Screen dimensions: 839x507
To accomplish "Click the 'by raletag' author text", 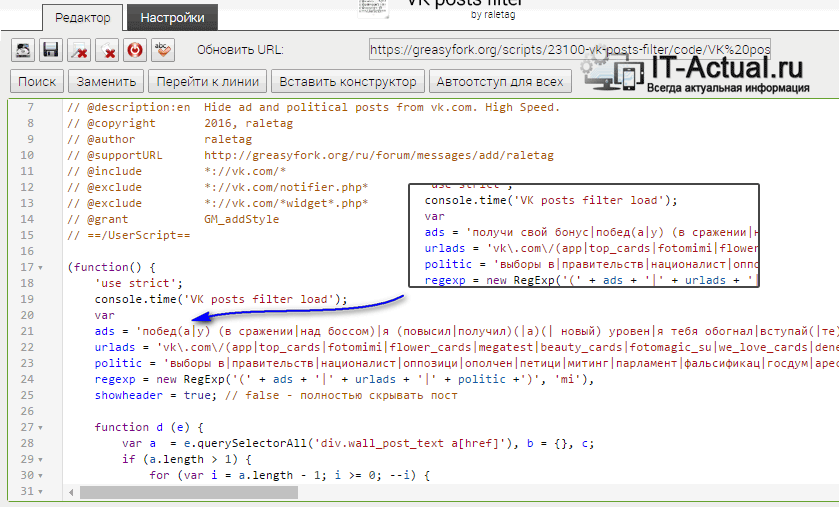I will point(493,14).
